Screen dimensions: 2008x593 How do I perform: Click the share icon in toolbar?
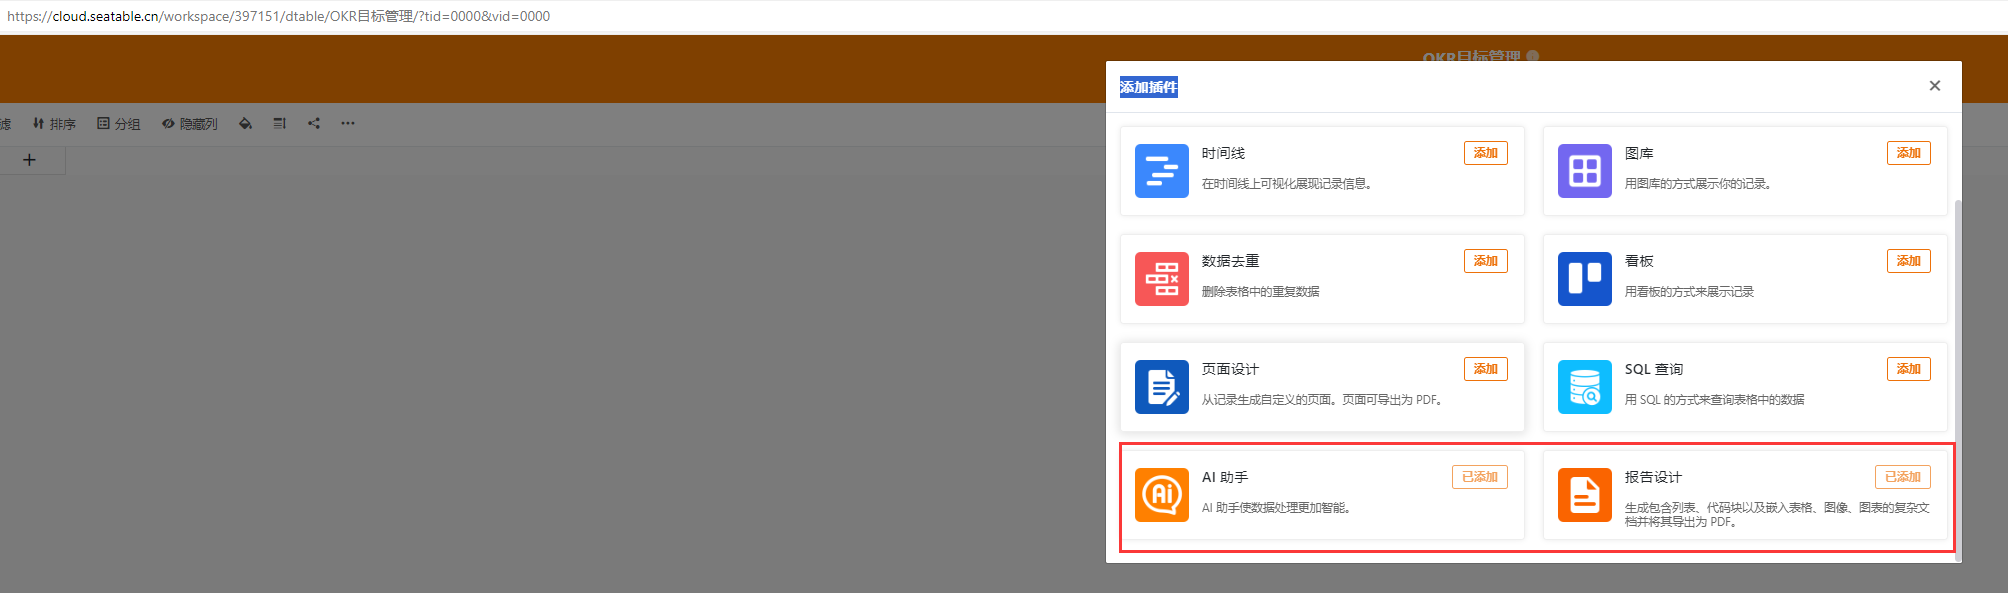(314, 124)
